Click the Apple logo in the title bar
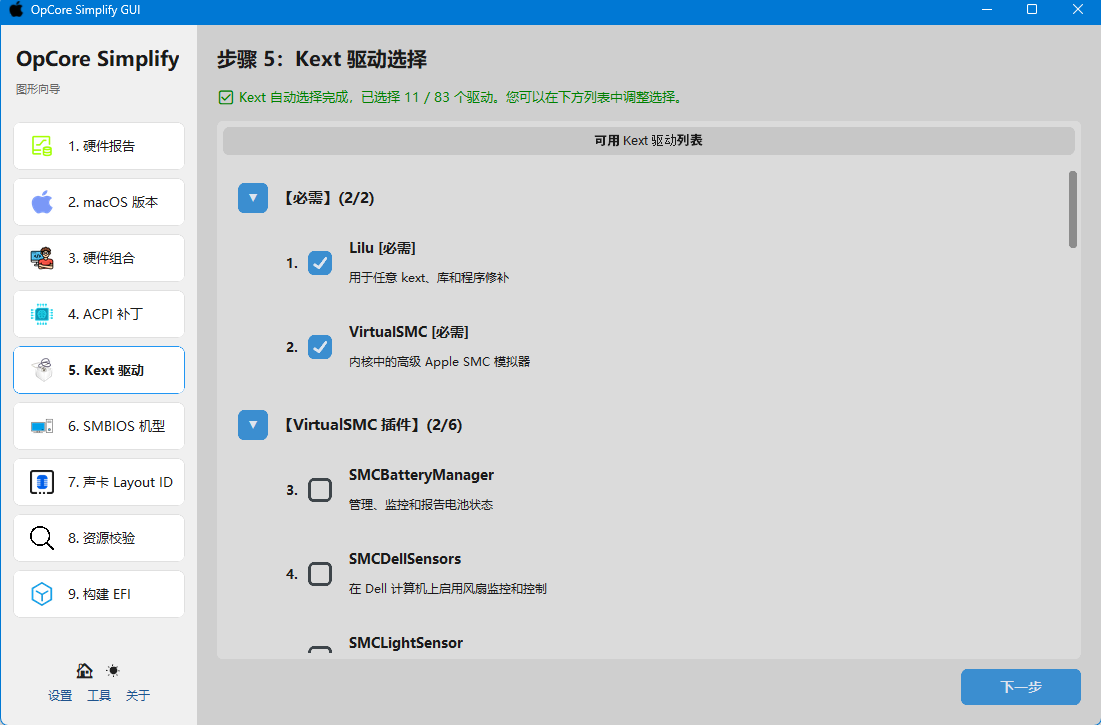Viewport: 1101px width, 725px height. pyautogui.click(x=15, y=11)
